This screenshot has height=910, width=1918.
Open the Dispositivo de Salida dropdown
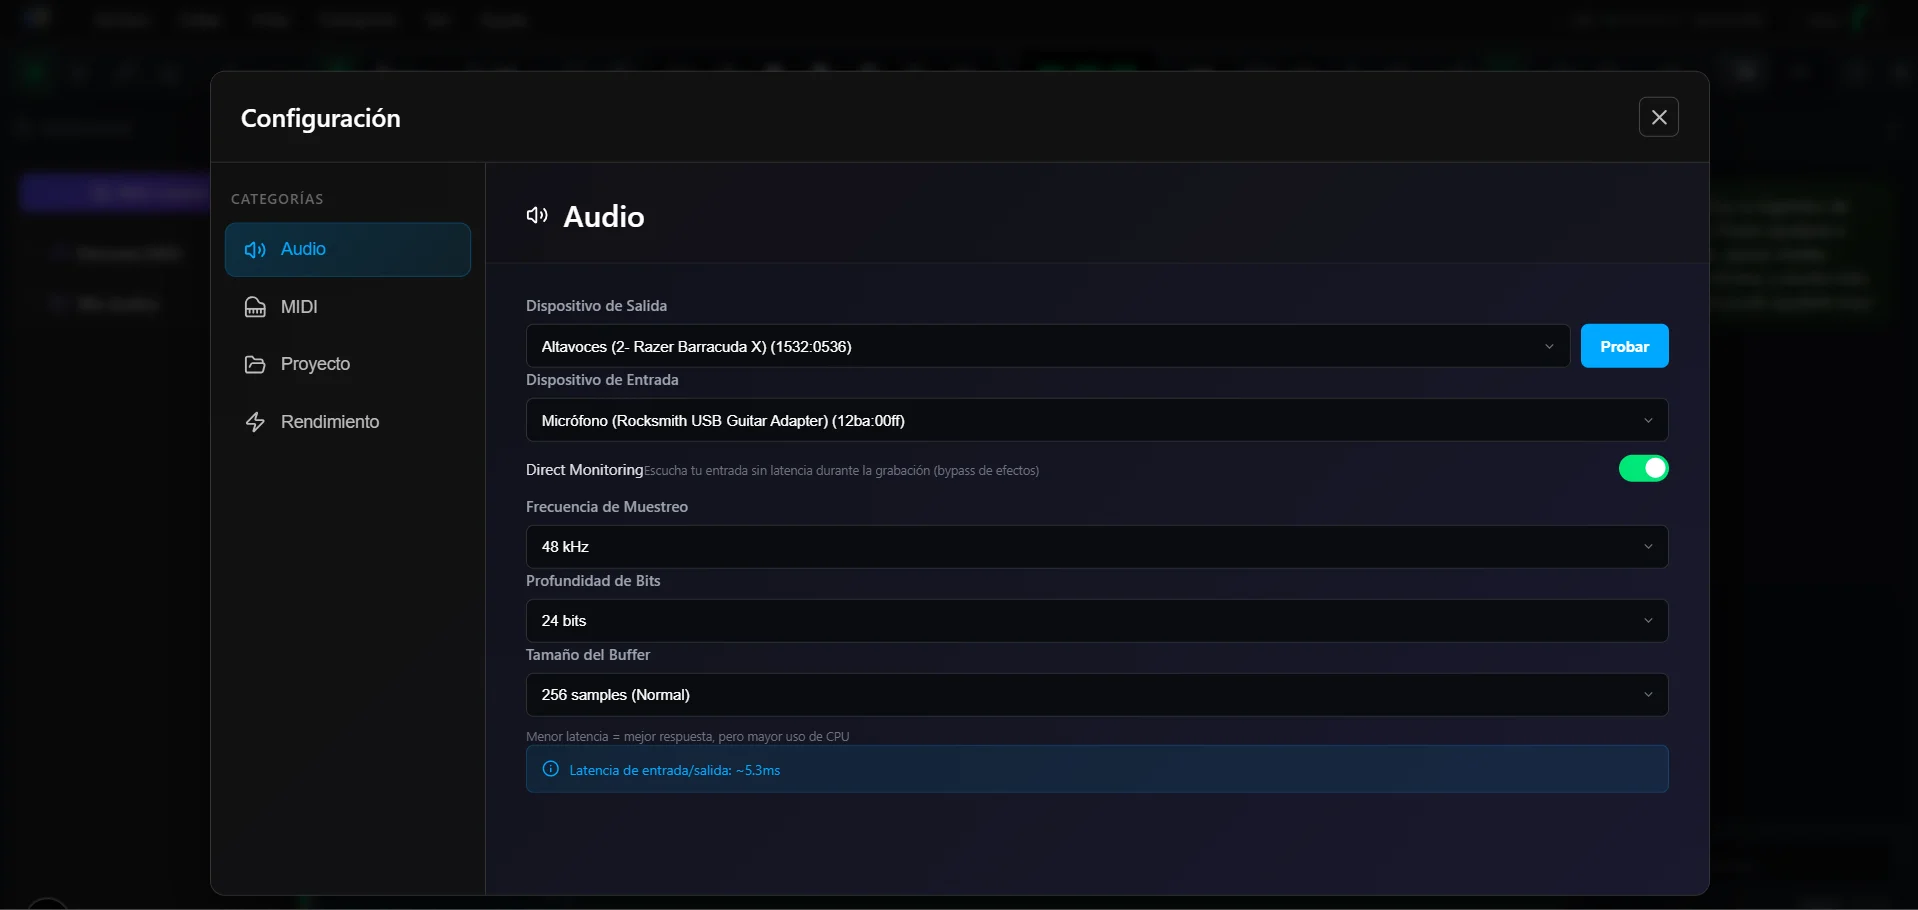coord(1046,346)
